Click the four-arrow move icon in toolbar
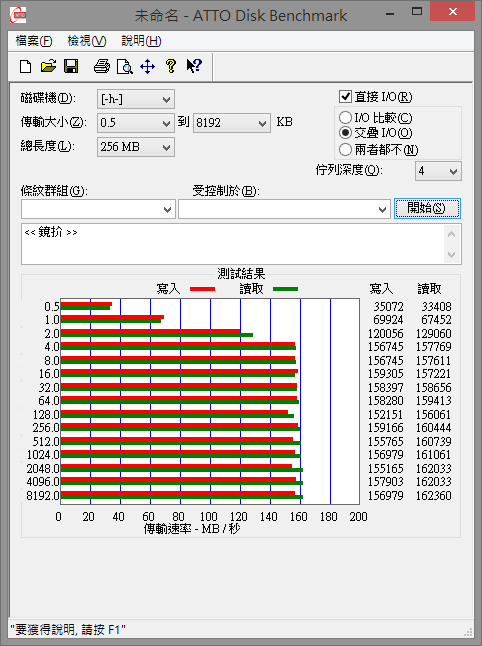Viewport: 482px width, 646px height. click(147, 66)
